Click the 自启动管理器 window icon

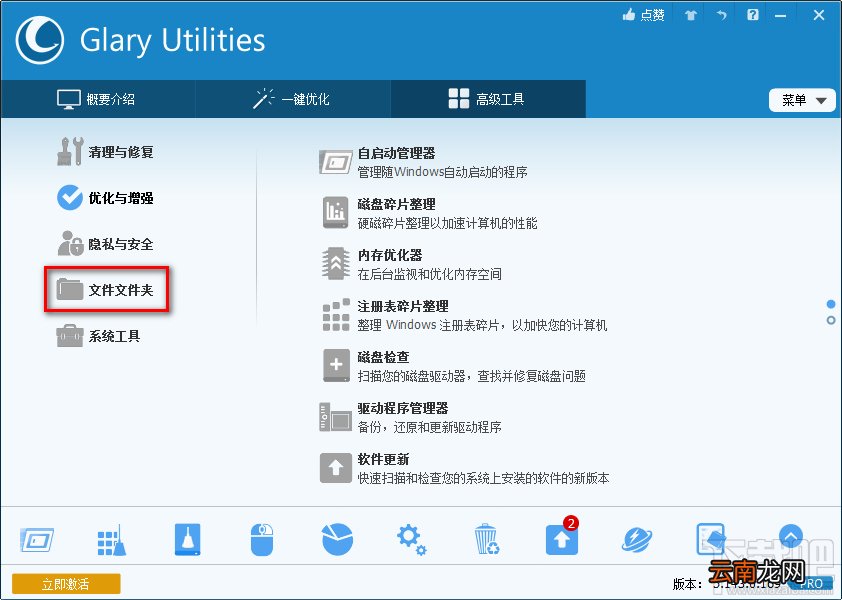336,162
